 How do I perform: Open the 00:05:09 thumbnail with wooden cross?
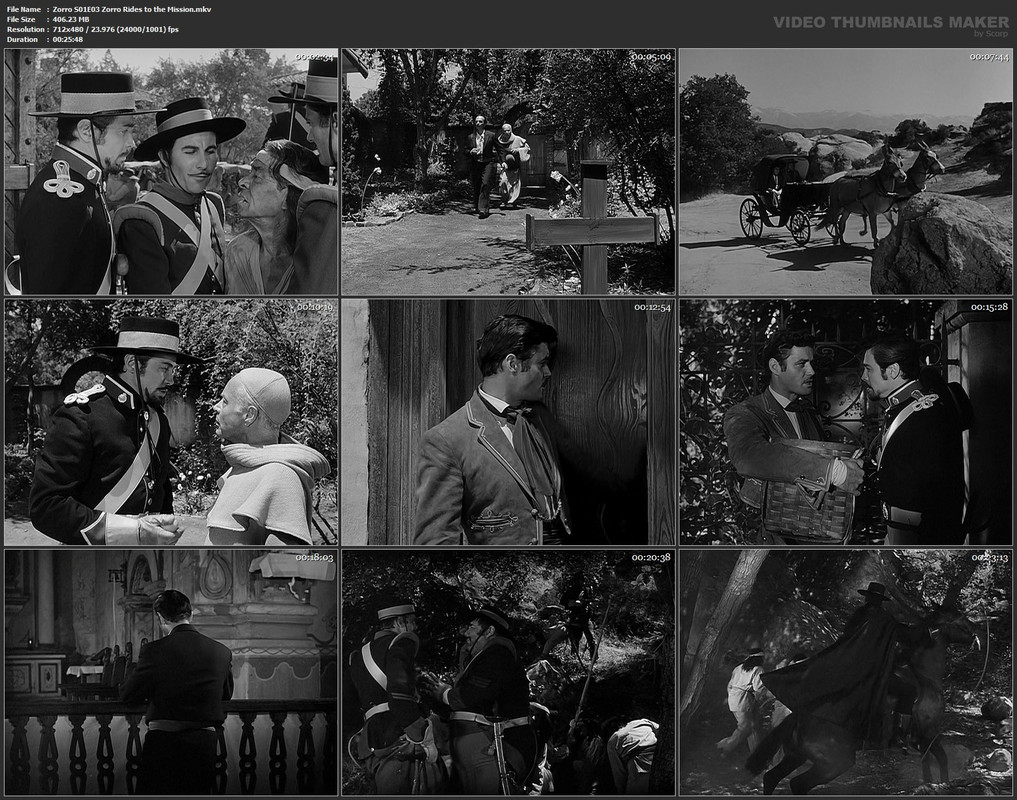click(x=508, y=172)
